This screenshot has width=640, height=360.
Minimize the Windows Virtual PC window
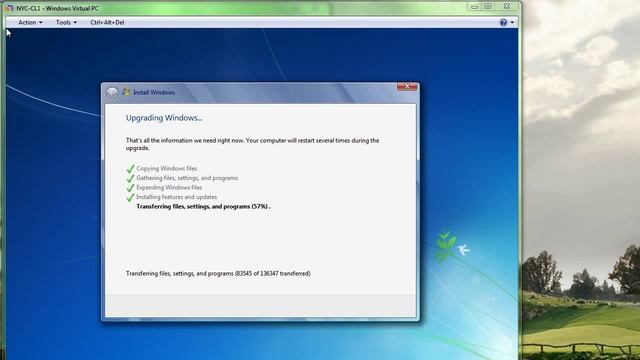click(474, 7)
